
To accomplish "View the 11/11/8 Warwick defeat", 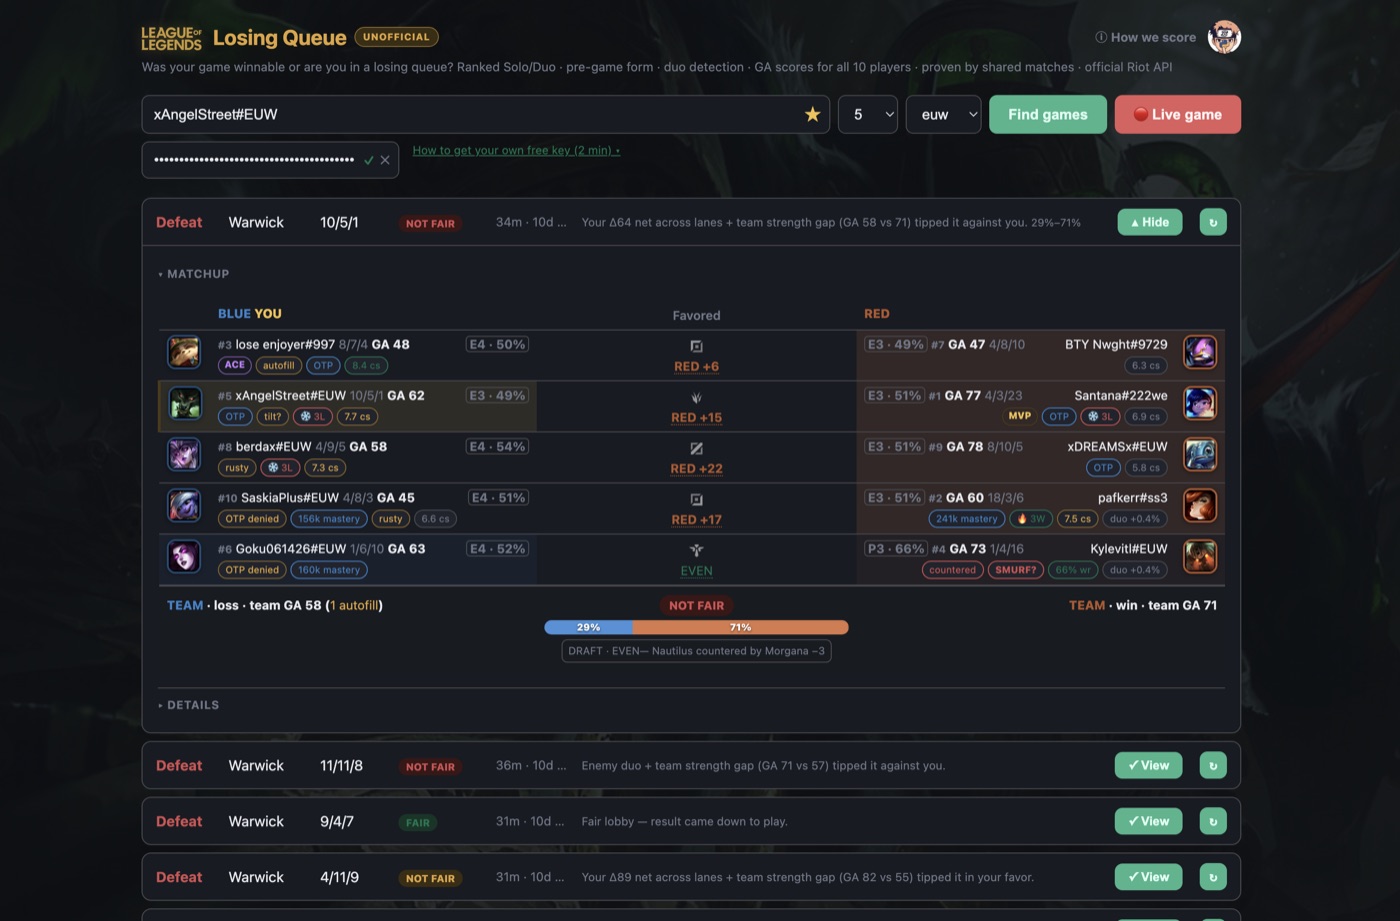I will point(1149,766).
